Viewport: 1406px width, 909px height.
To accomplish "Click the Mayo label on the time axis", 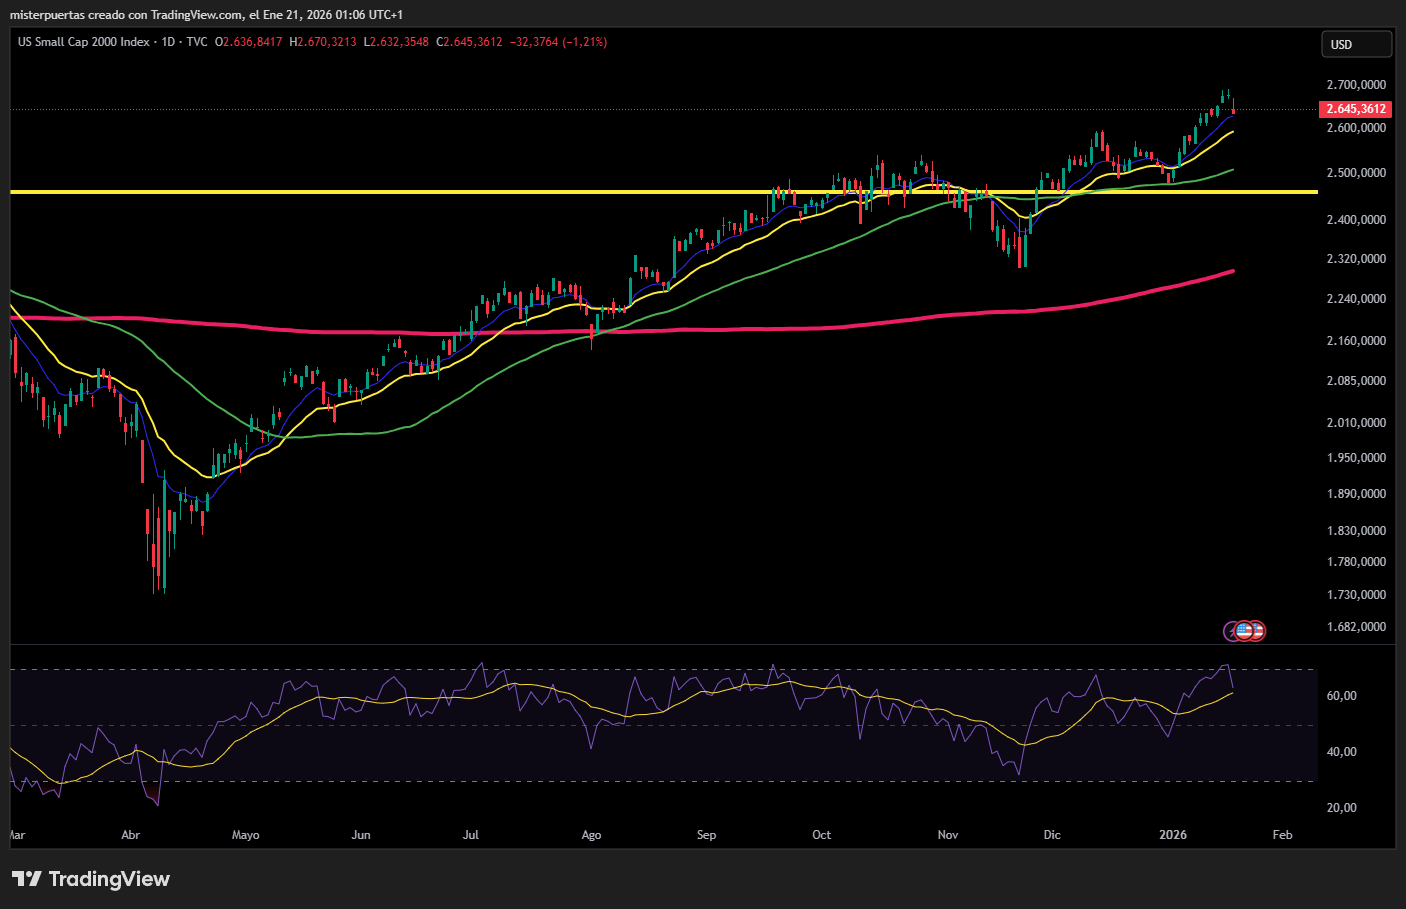I will pos(245,835).
